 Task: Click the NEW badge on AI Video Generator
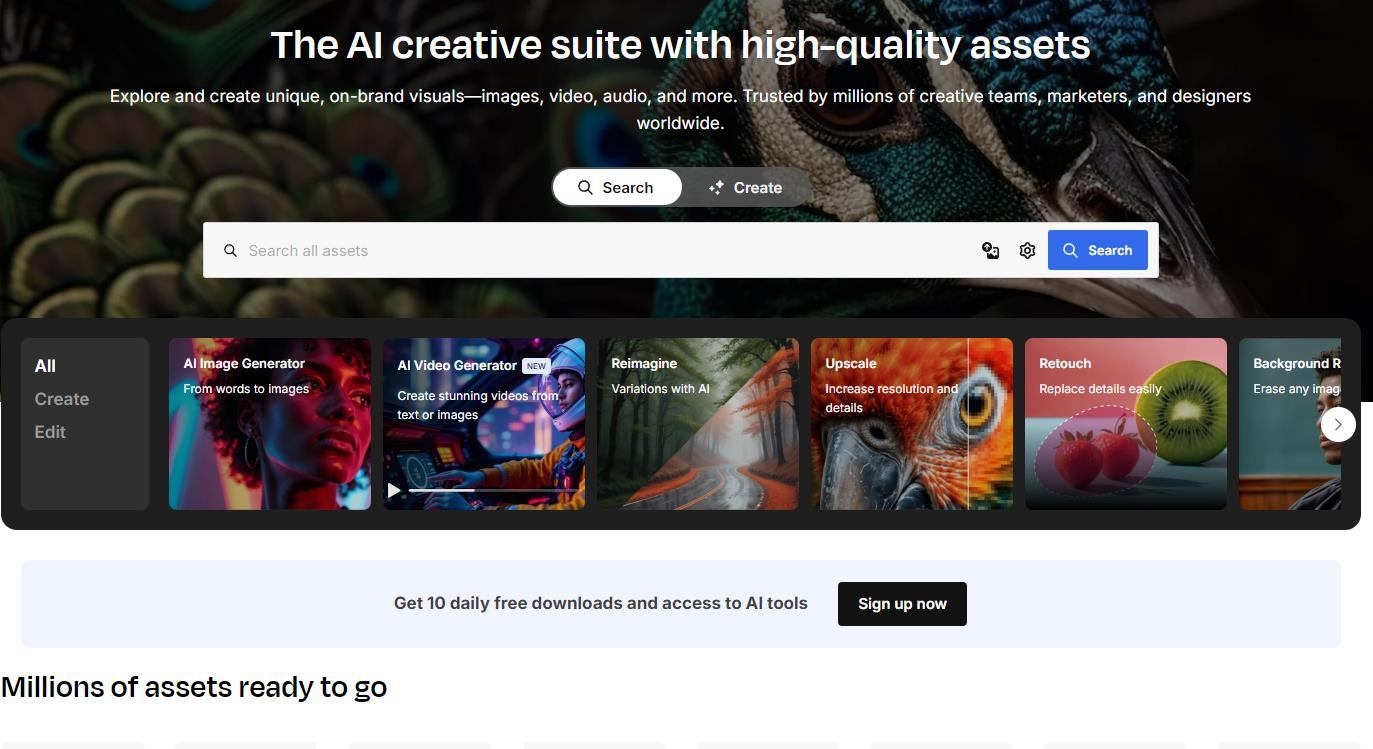click(x=536, y=366)
